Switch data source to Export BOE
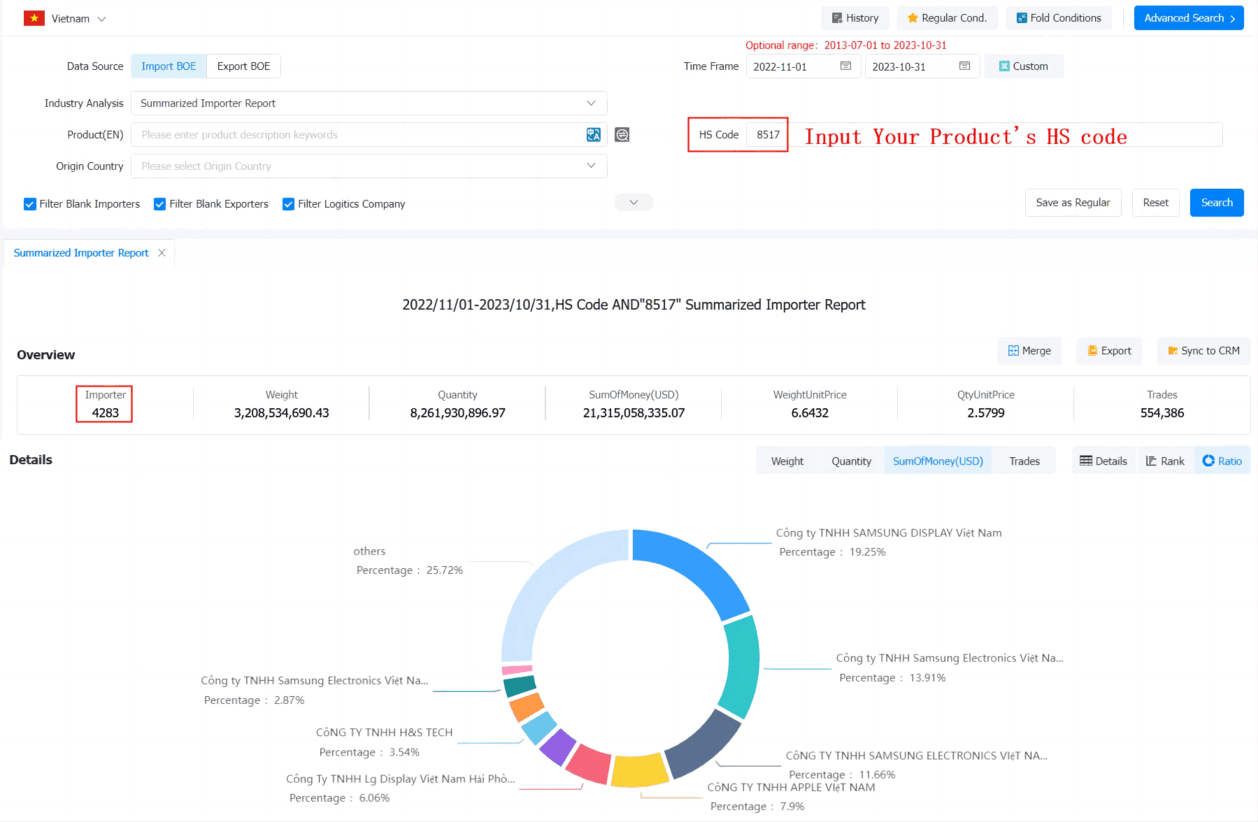This screenshot has height=822, width=1258. click(244, 66)
